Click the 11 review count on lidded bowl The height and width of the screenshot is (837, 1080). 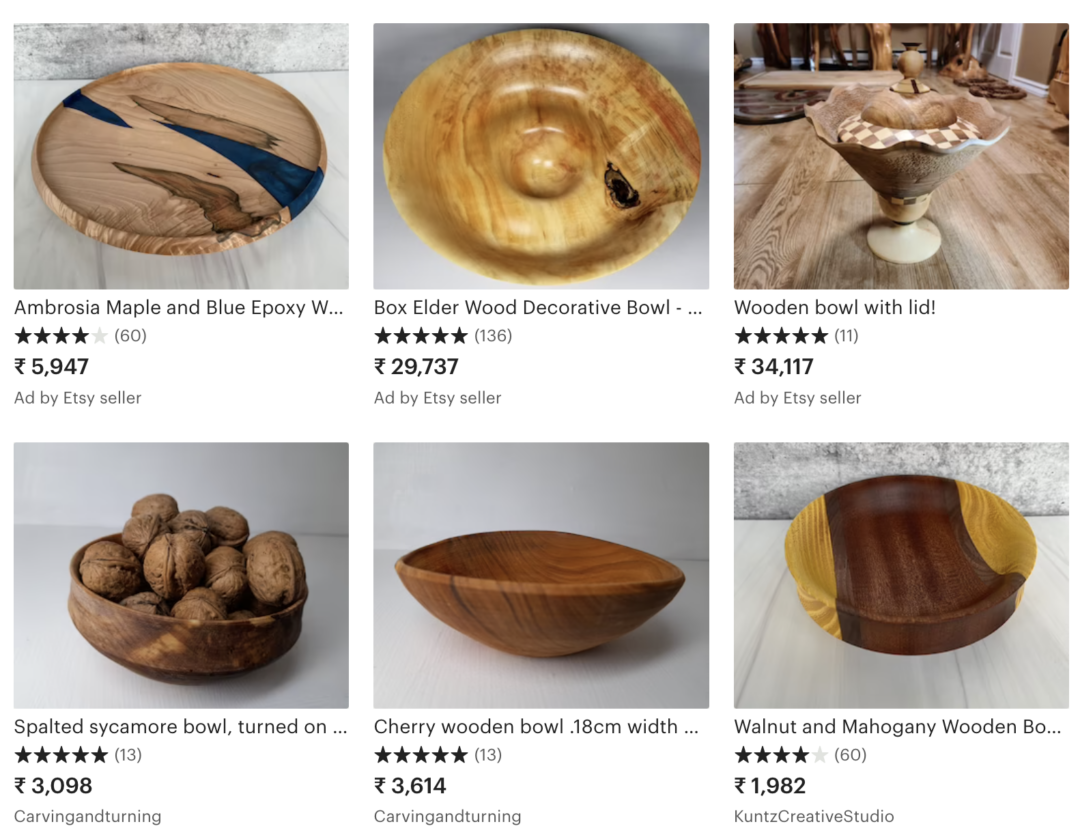(846, 336)
